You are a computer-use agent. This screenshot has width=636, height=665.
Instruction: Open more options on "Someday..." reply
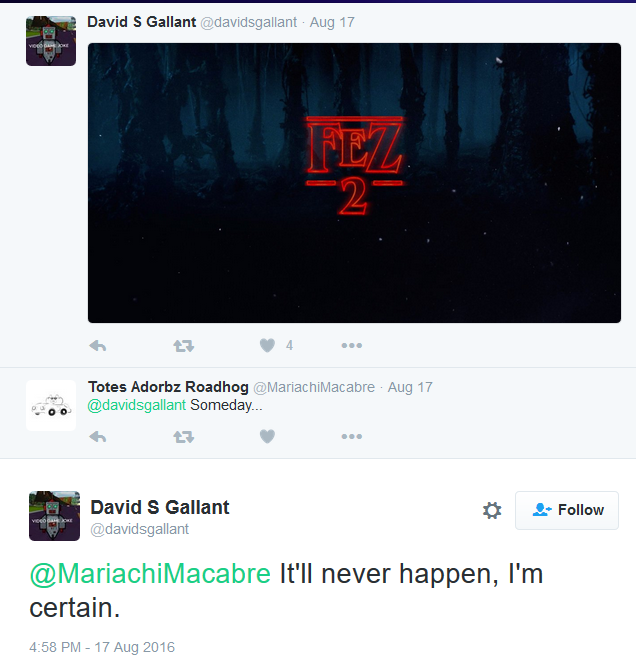coord(352,436)
